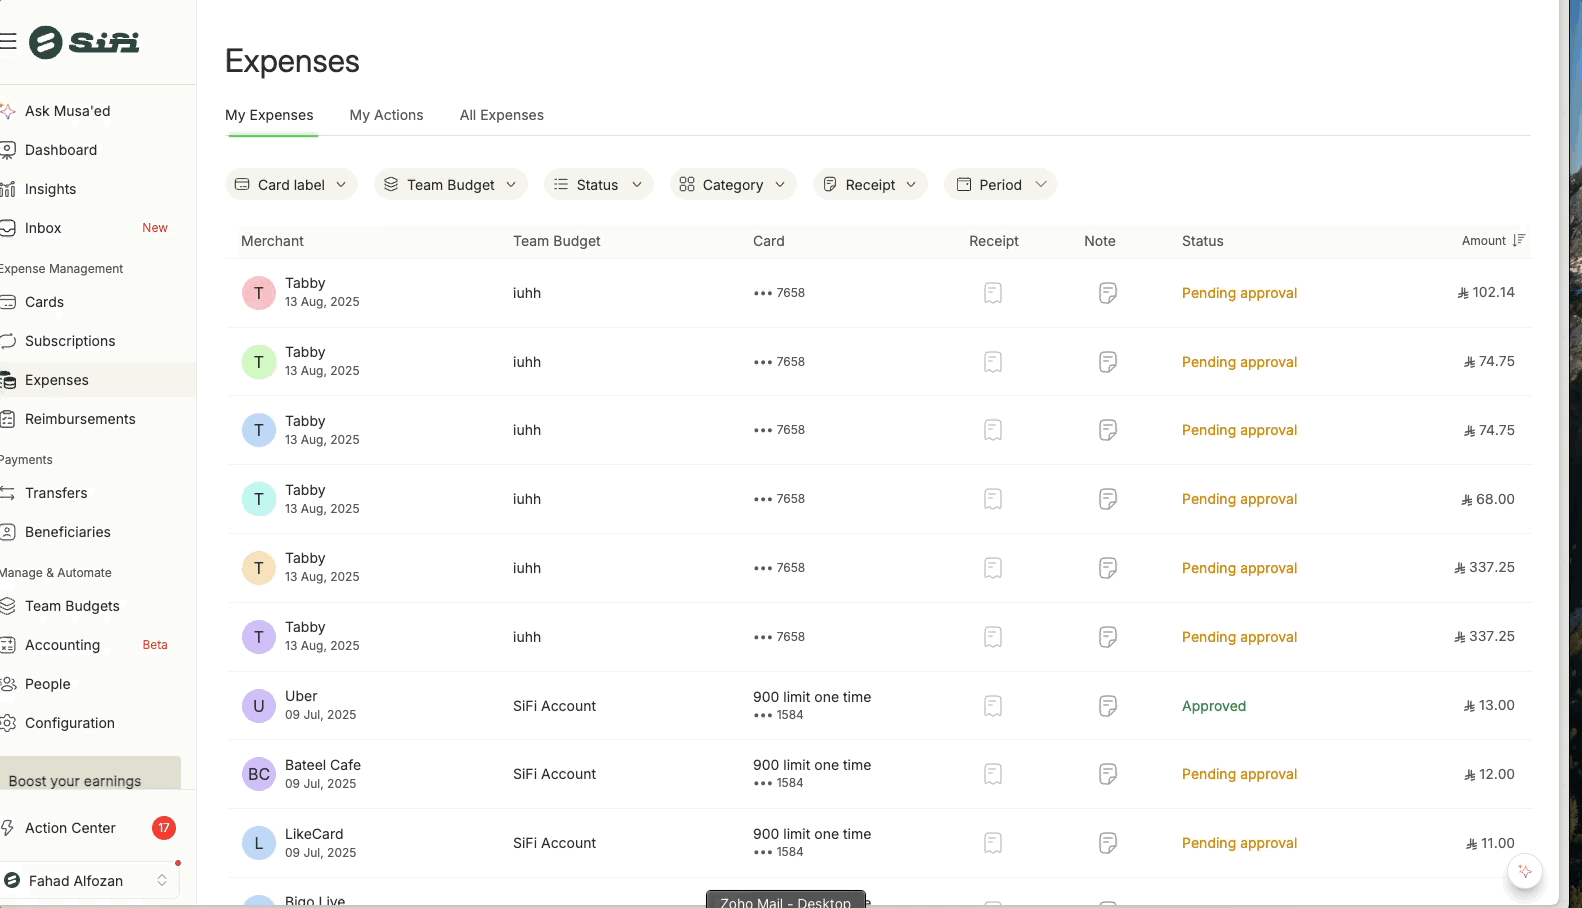Open the Team Budget filter dropdown

coord(451,185)
